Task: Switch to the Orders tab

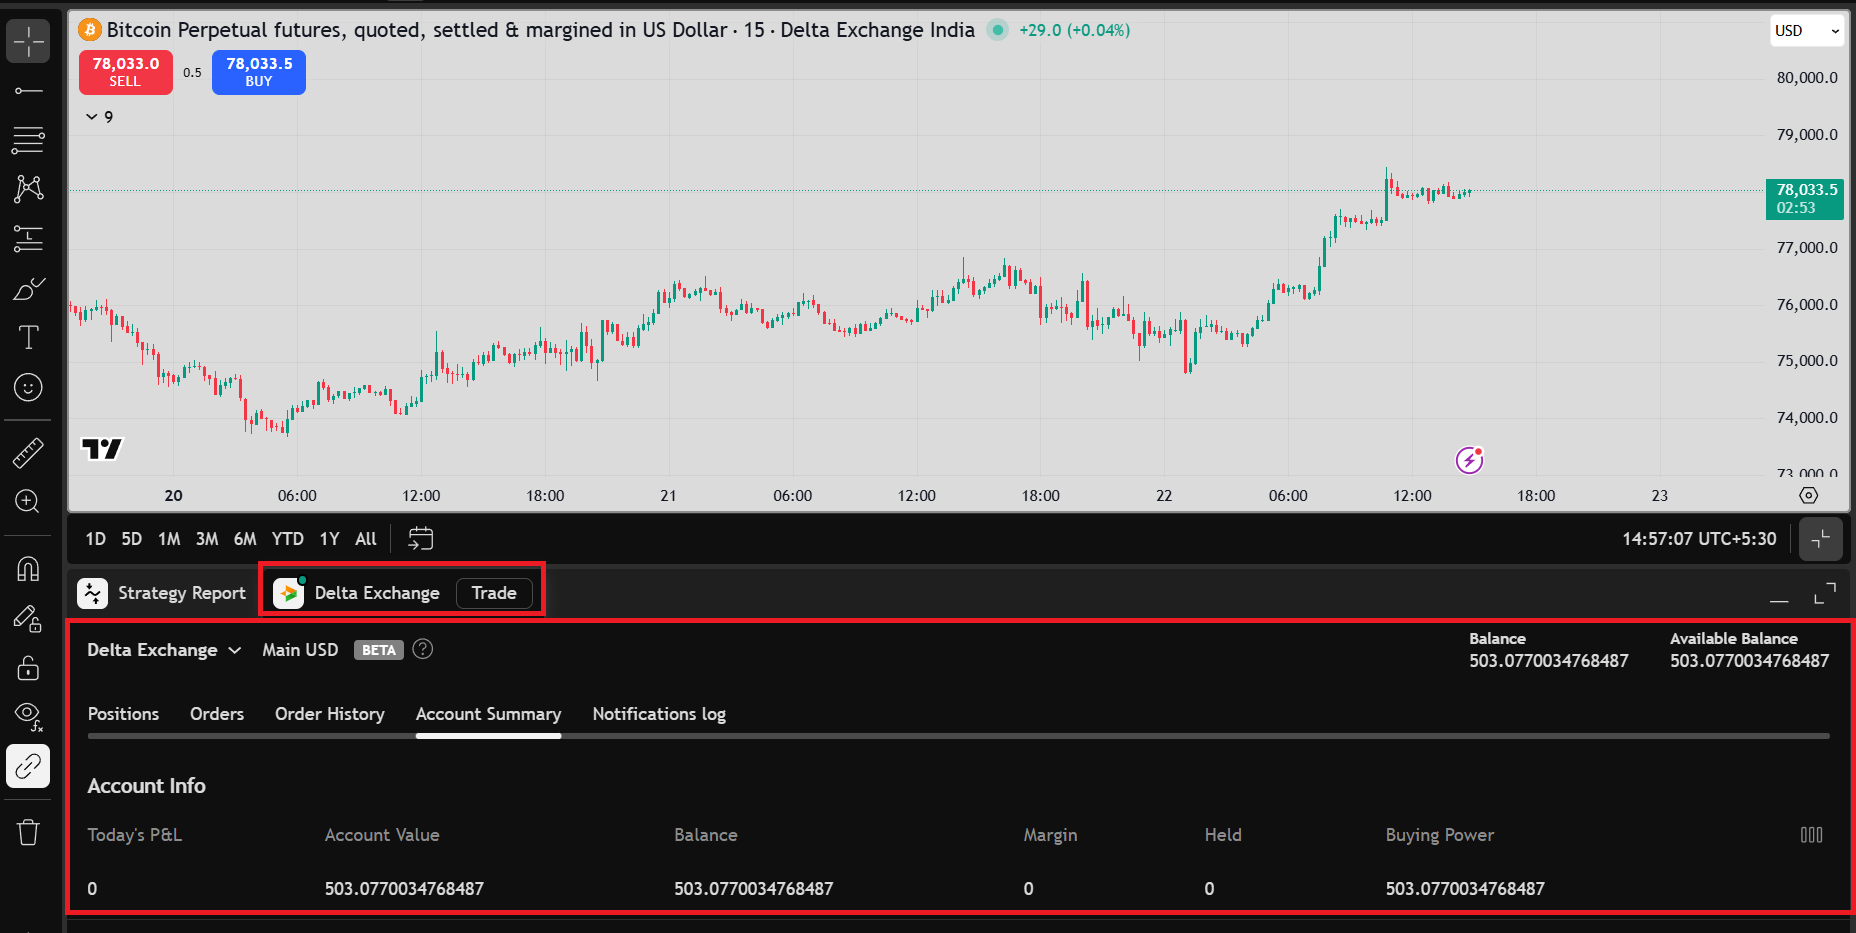Action: (217, 714)
